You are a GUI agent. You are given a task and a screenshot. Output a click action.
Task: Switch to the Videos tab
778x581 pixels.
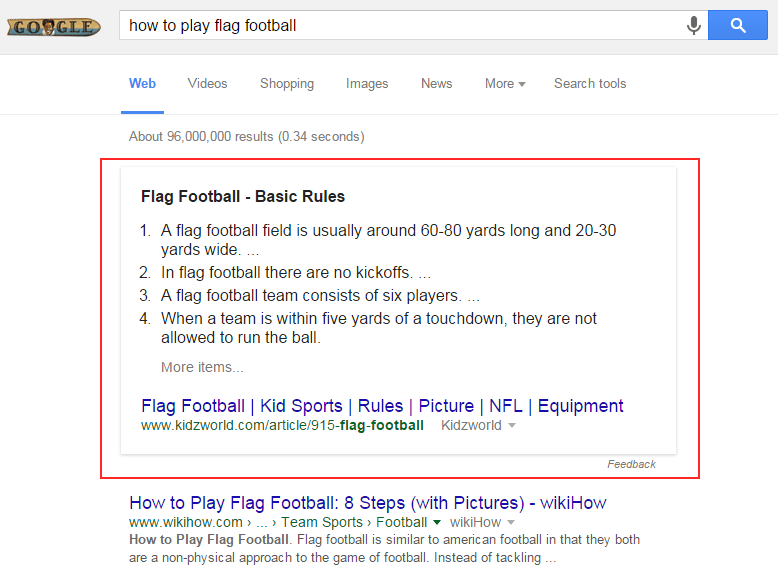(207, 84)
